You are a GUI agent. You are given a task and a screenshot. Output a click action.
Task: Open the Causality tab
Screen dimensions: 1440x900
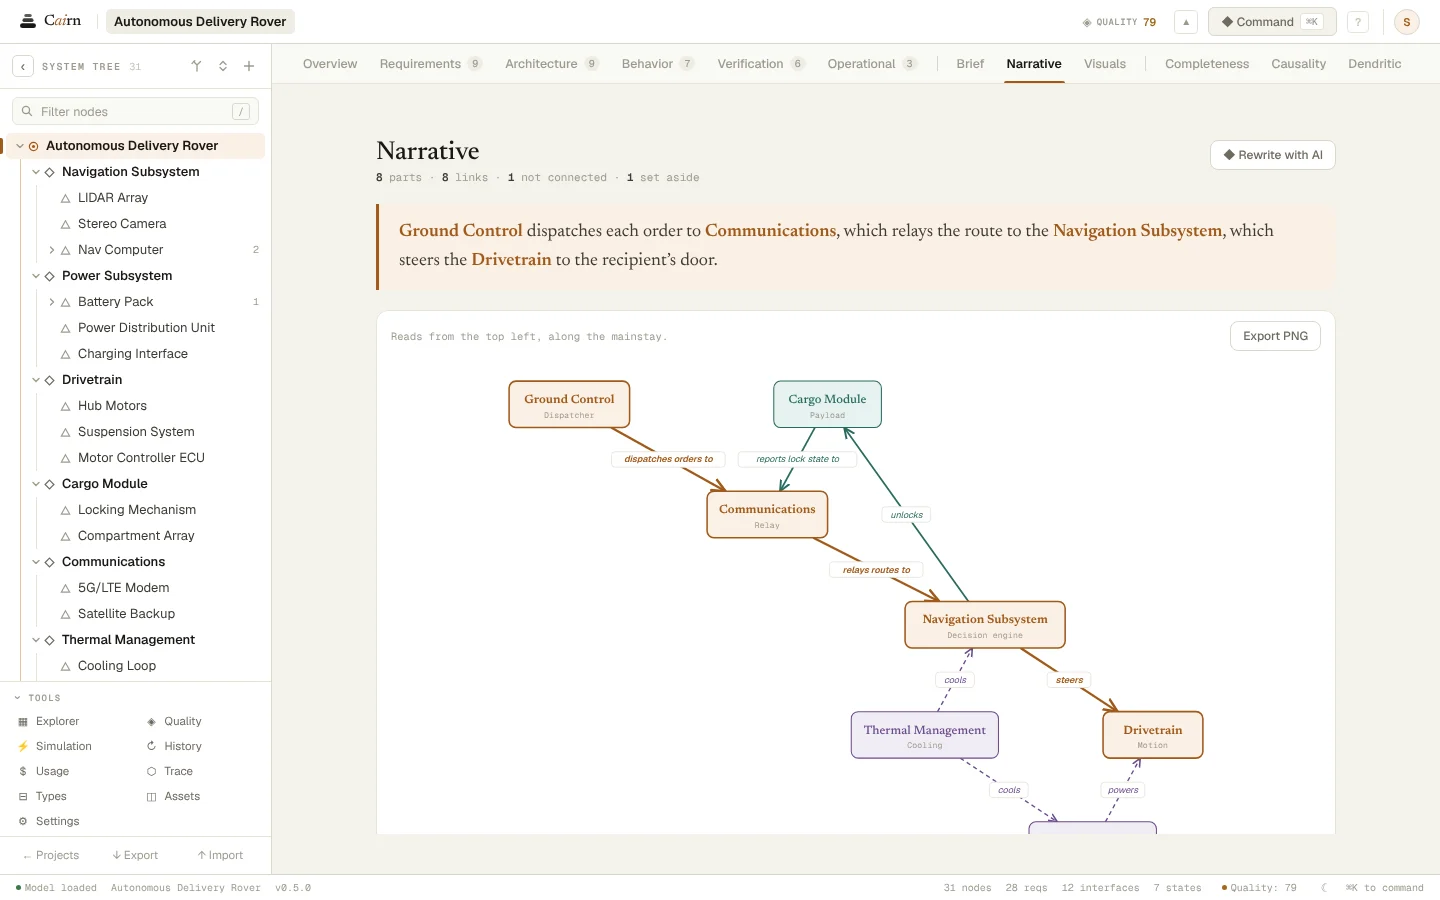coord(1299,64)
